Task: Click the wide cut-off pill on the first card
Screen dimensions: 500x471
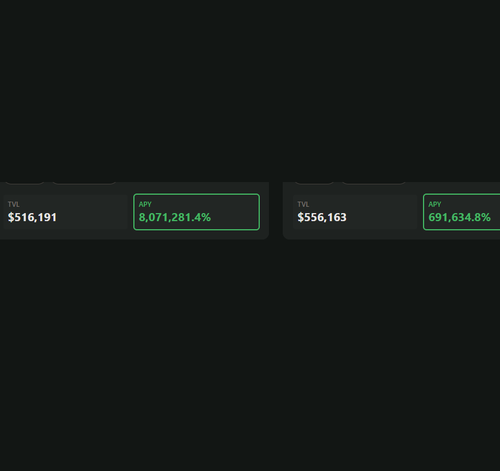Action: point(84,183)
